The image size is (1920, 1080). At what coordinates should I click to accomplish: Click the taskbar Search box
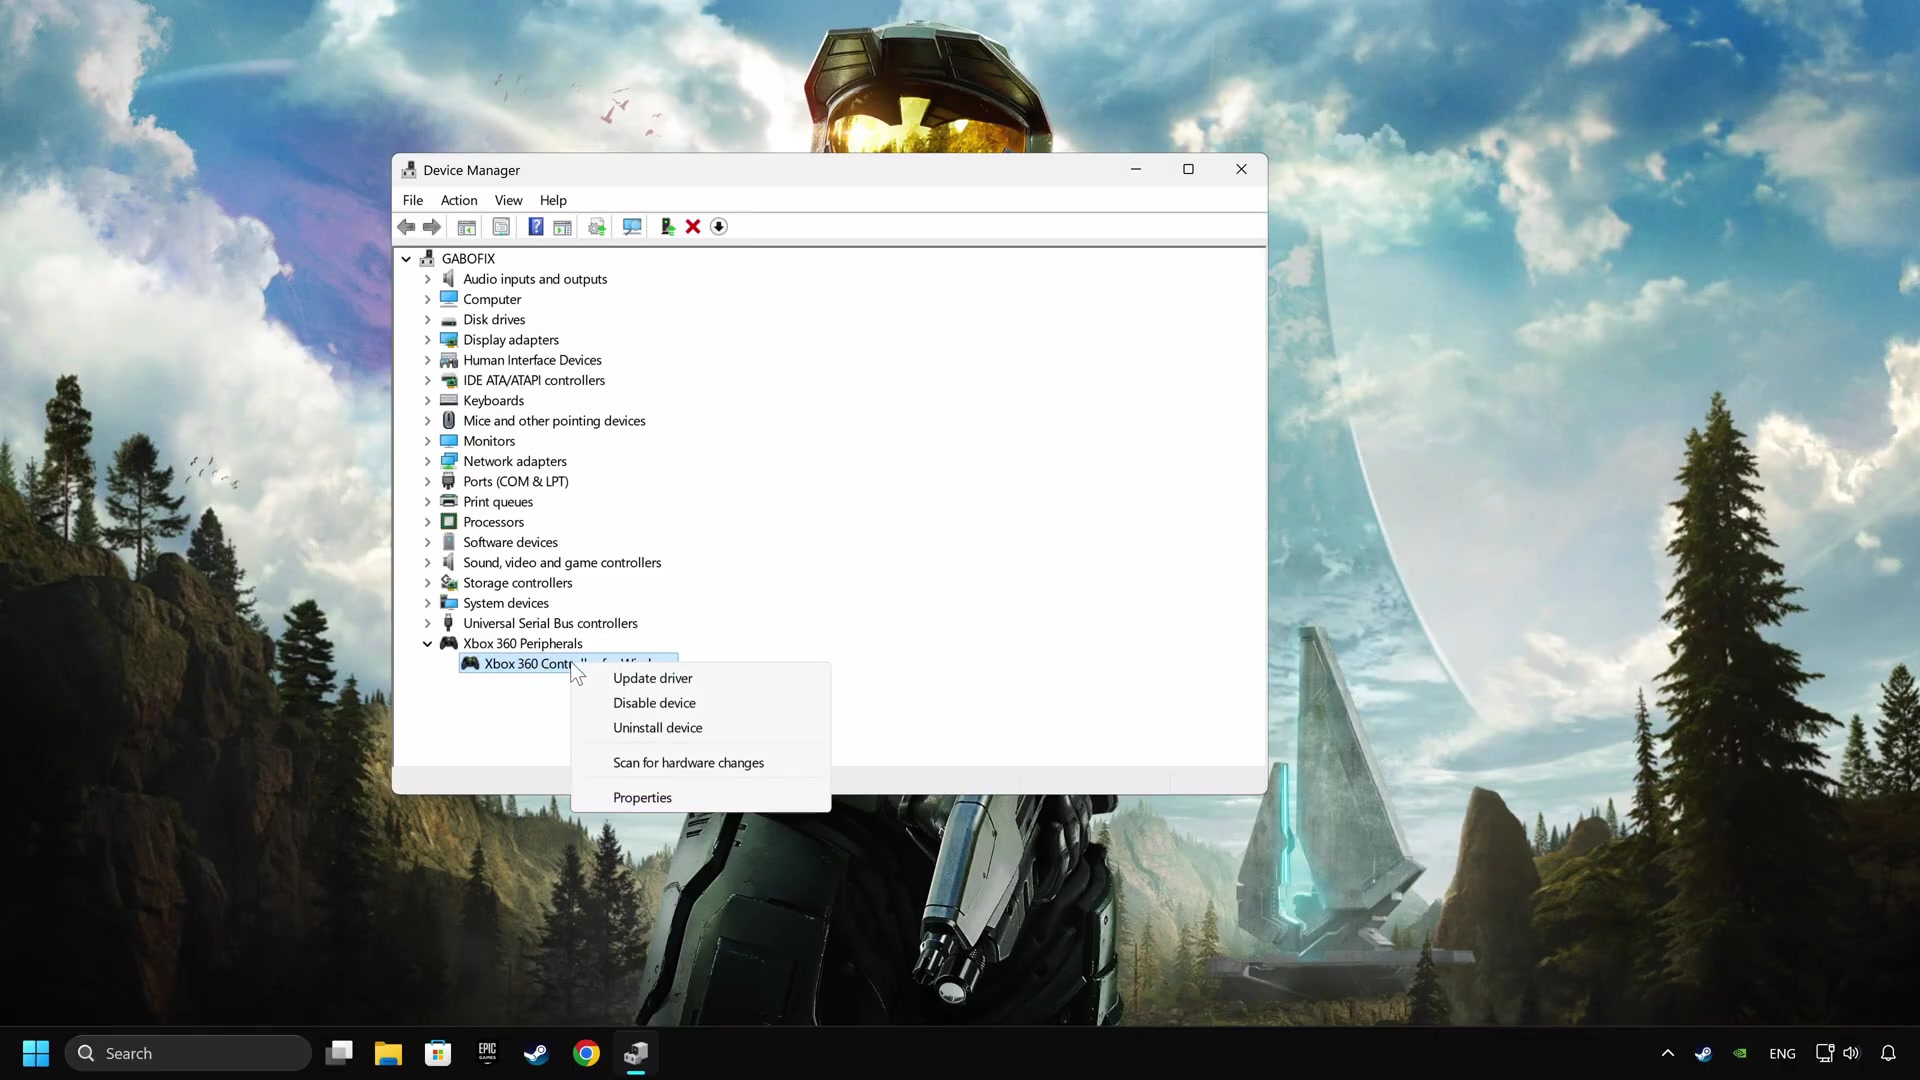tap(189, 1053)
